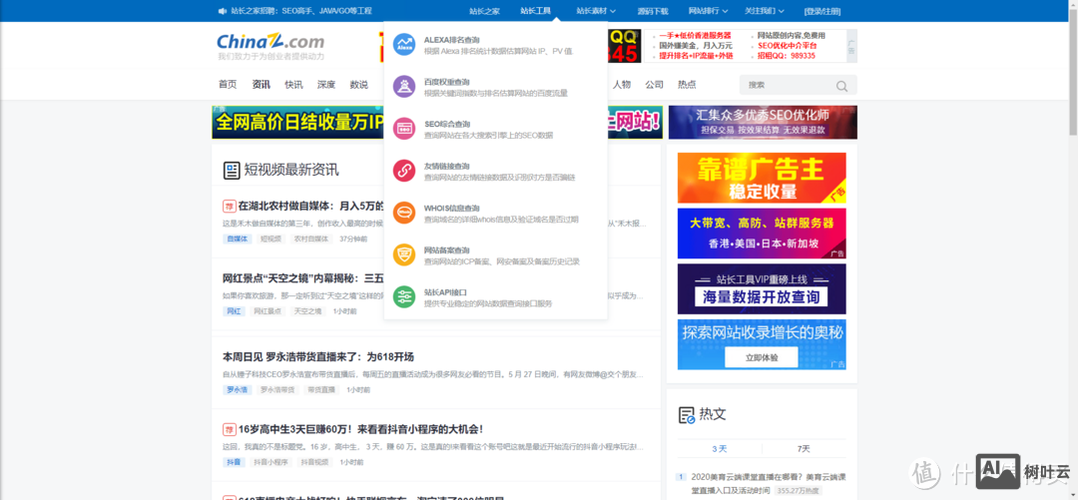Open 站长之家 in top navigation
Screen dimensions: 1078x500
[485, 11]
